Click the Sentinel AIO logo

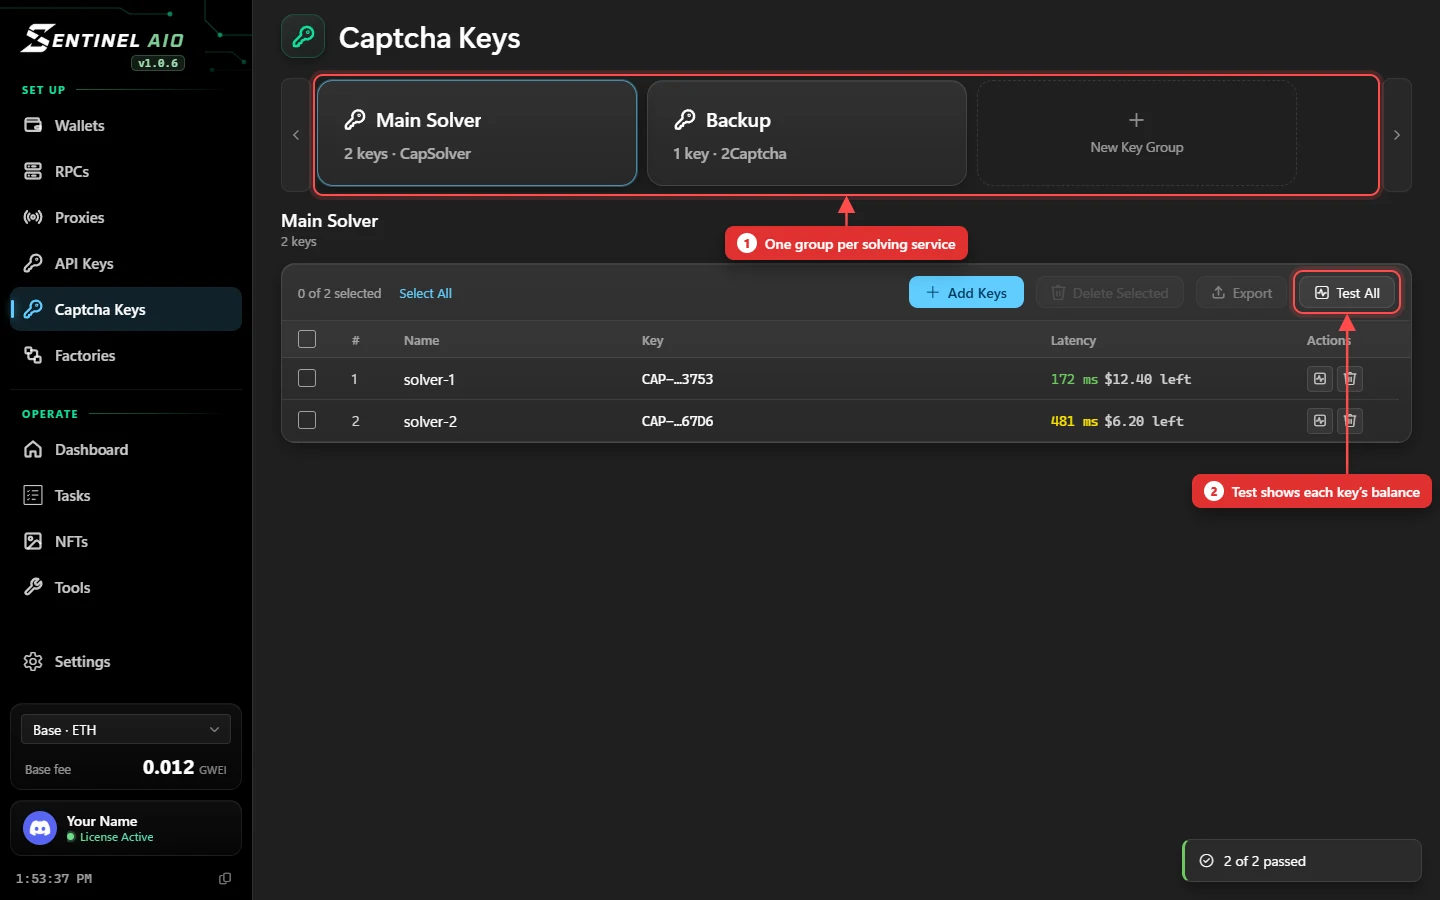pyautogui.click(x=103, y=39)
